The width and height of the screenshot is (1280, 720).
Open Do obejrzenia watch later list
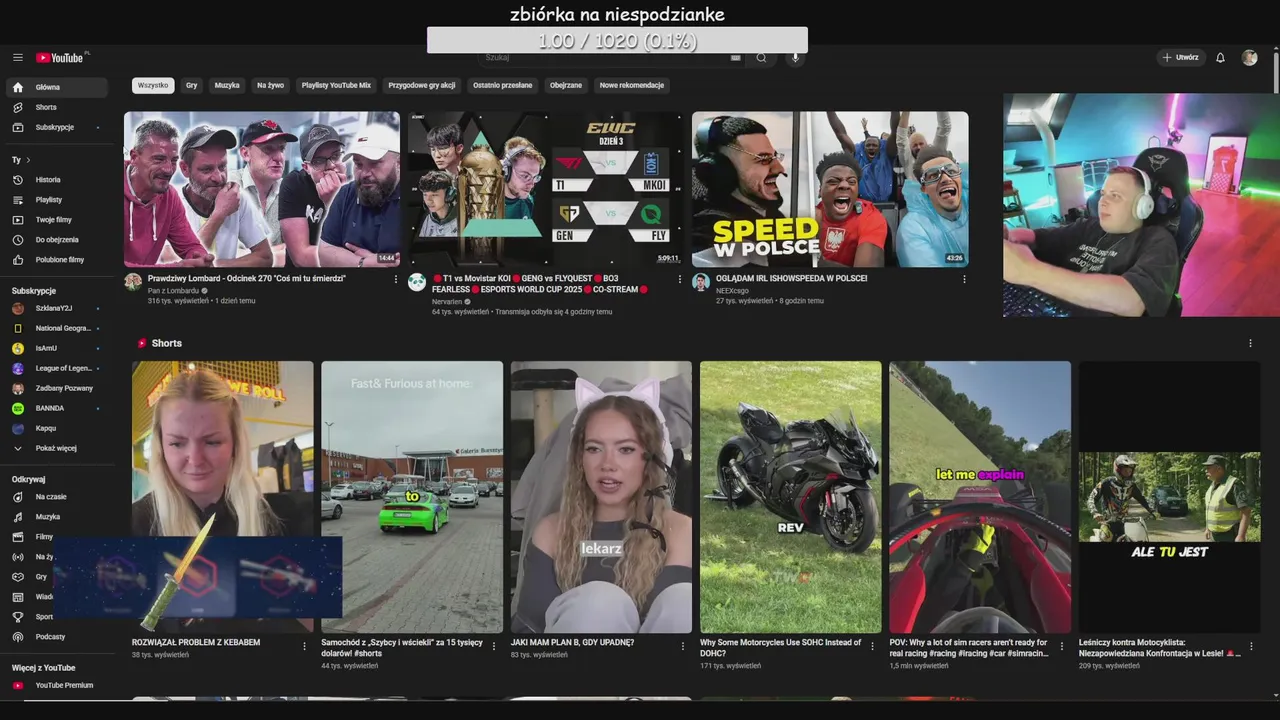57,240
